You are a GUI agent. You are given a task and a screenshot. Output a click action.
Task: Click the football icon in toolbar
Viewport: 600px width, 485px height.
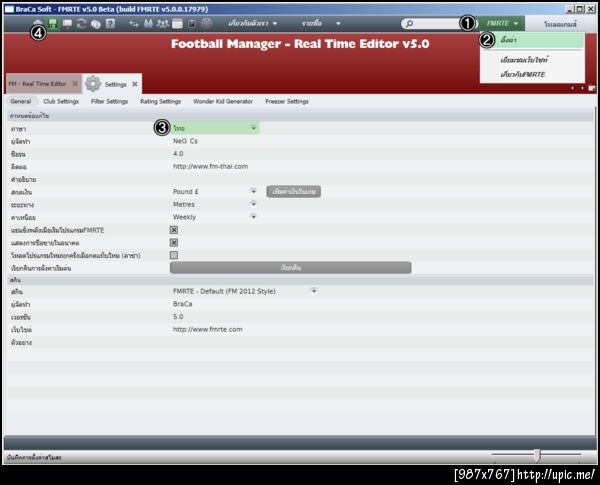(x=207, y=23)
